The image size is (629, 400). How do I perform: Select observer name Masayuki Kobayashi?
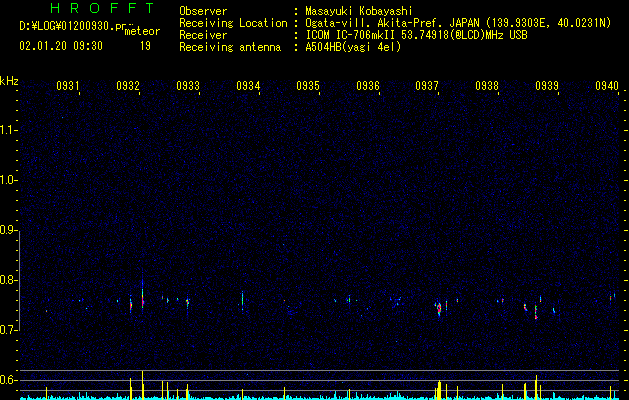pyautogui.click(x=359, y=11)
